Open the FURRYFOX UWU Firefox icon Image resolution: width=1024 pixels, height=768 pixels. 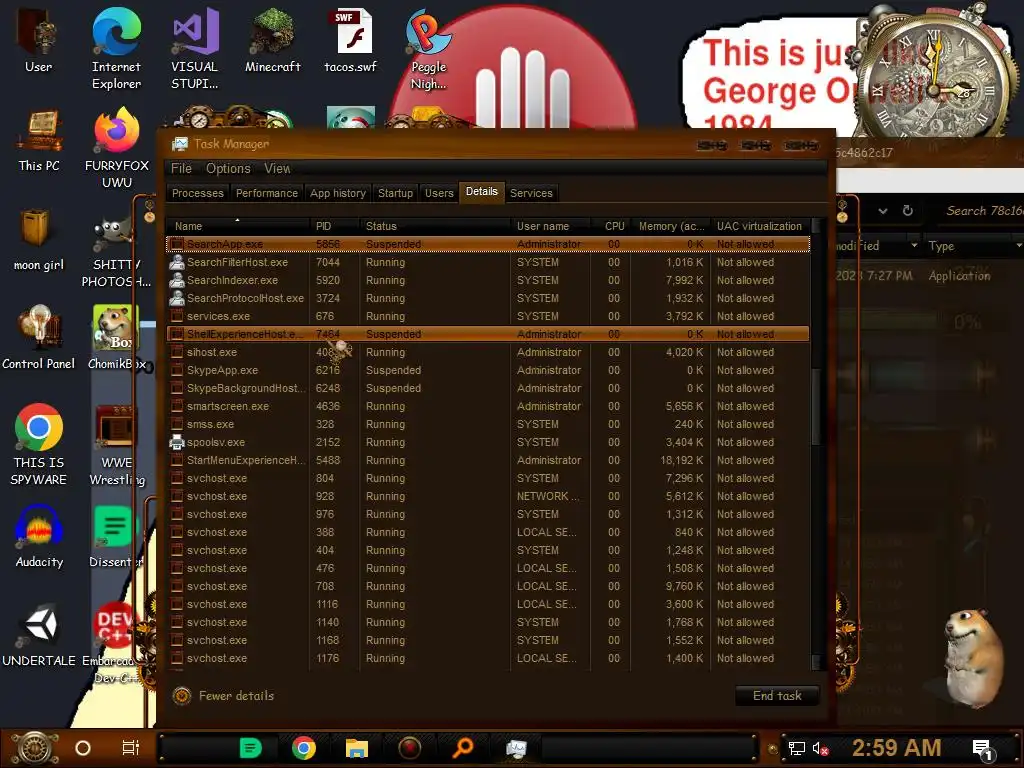[117, 148]
